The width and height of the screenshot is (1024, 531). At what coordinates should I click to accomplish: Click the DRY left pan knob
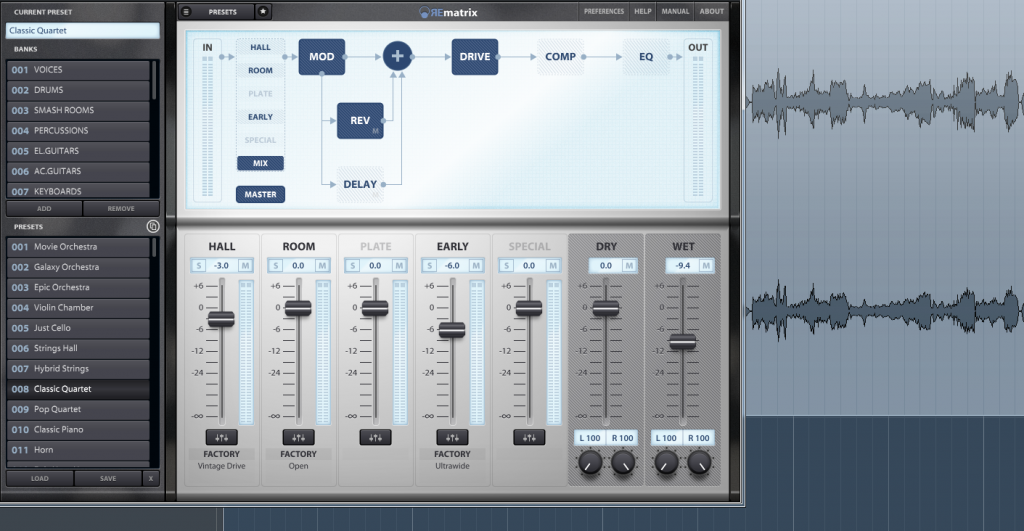590,462
